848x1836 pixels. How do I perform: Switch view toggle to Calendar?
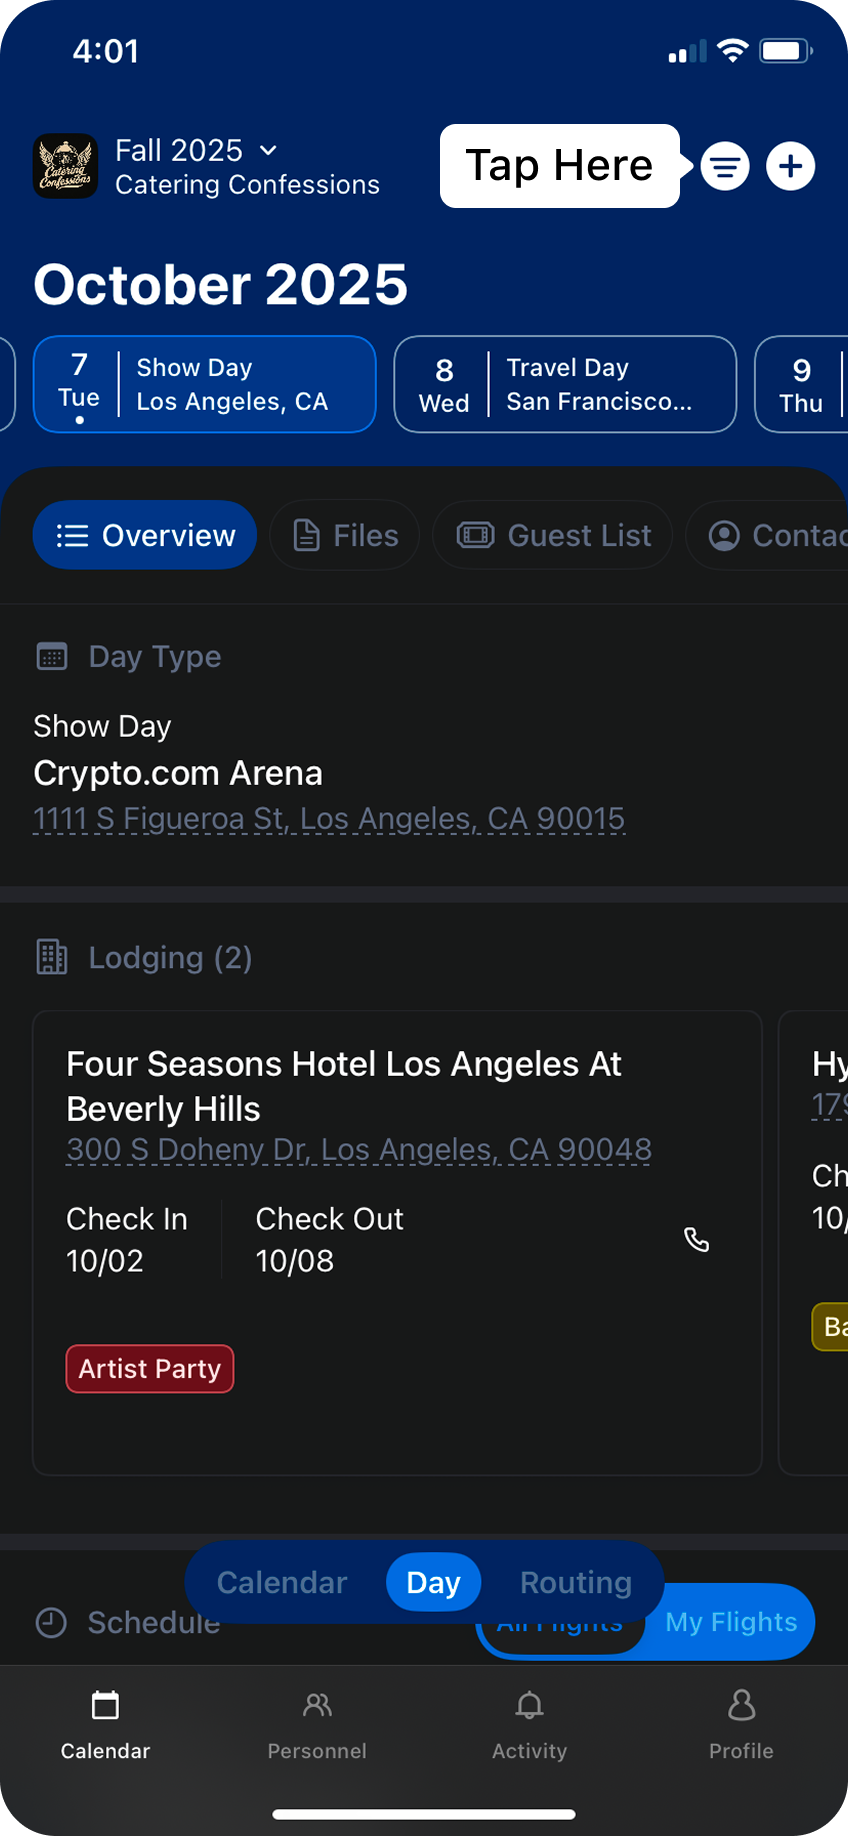282,1582
